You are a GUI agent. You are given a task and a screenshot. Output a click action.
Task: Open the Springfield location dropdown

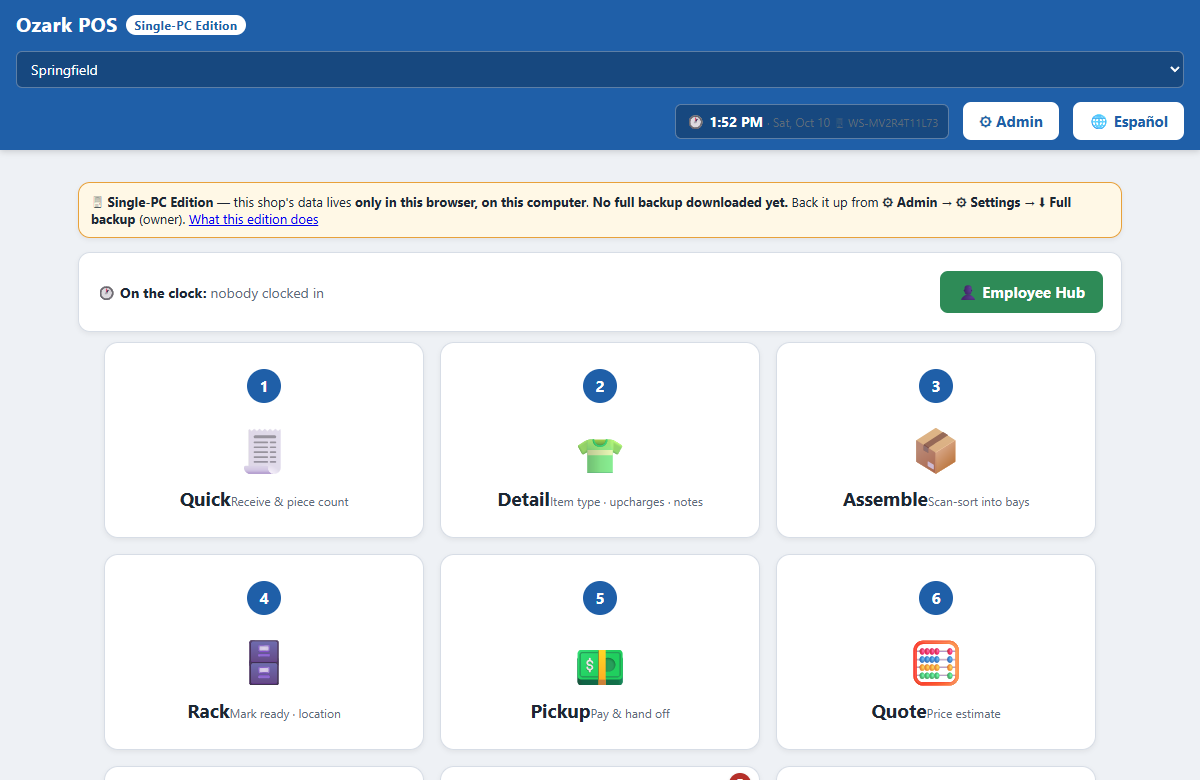pyautogui.click(x=600, y=70)
